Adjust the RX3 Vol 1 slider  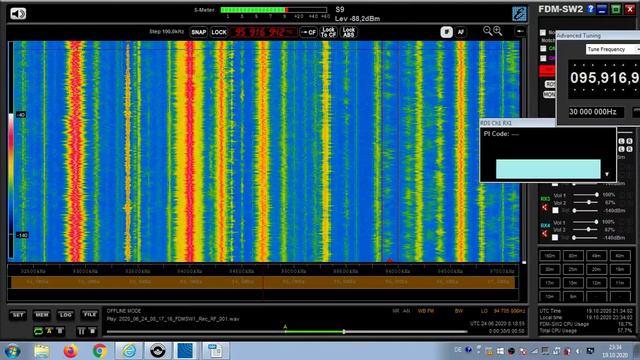586,195
